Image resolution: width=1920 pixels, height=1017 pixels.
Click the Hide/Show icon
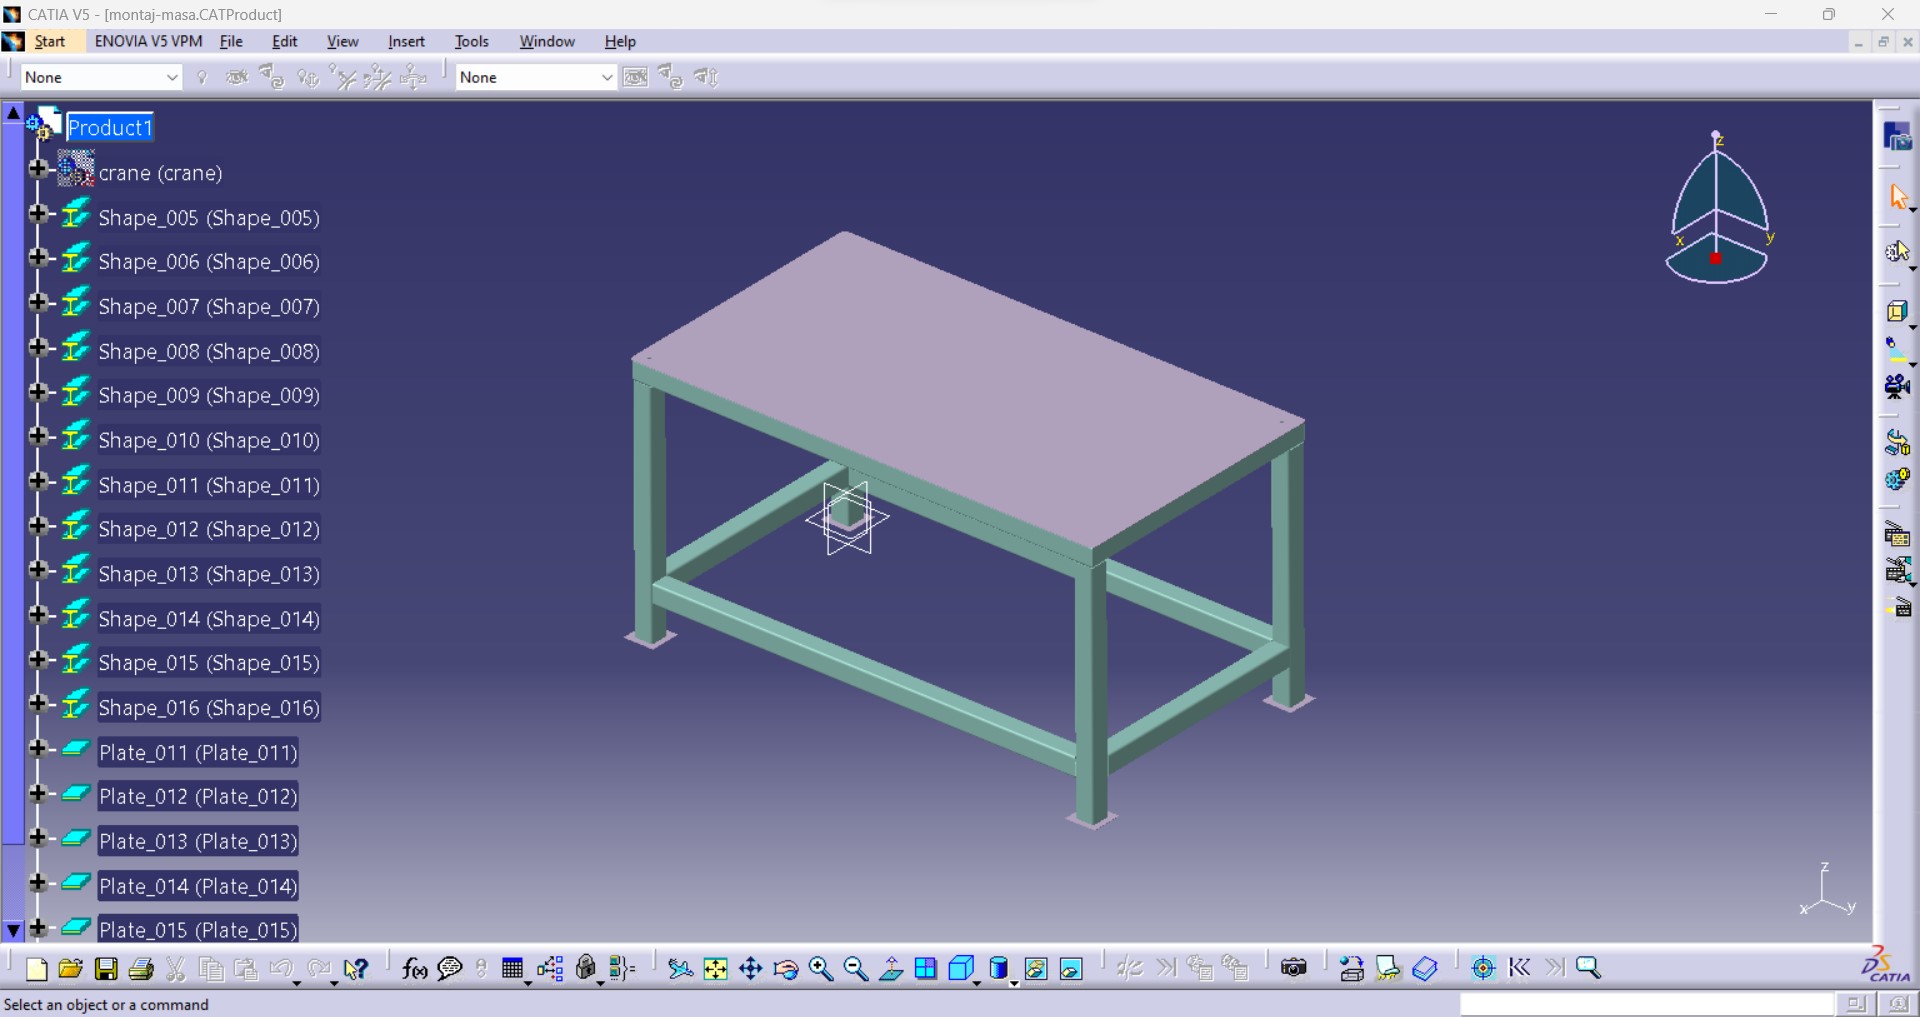[1036, 968]
